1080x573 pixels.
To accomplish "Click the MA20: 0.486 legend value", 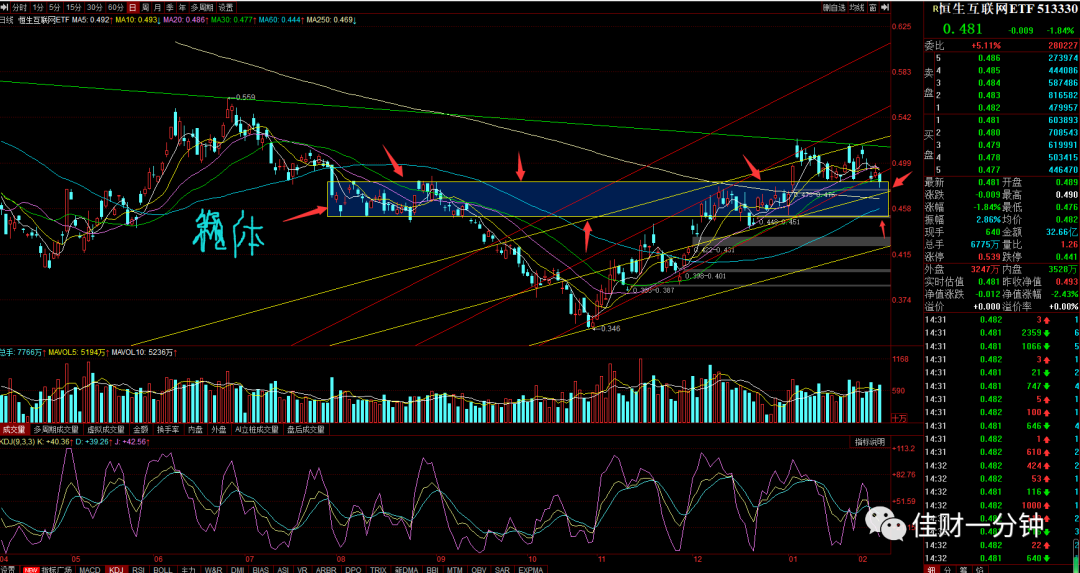I will (x=185, y=20).
